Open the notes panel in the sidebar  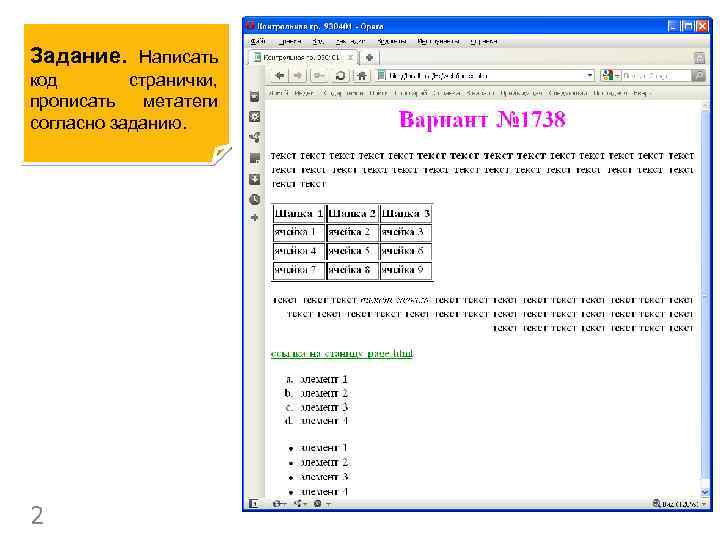(254, 158)
